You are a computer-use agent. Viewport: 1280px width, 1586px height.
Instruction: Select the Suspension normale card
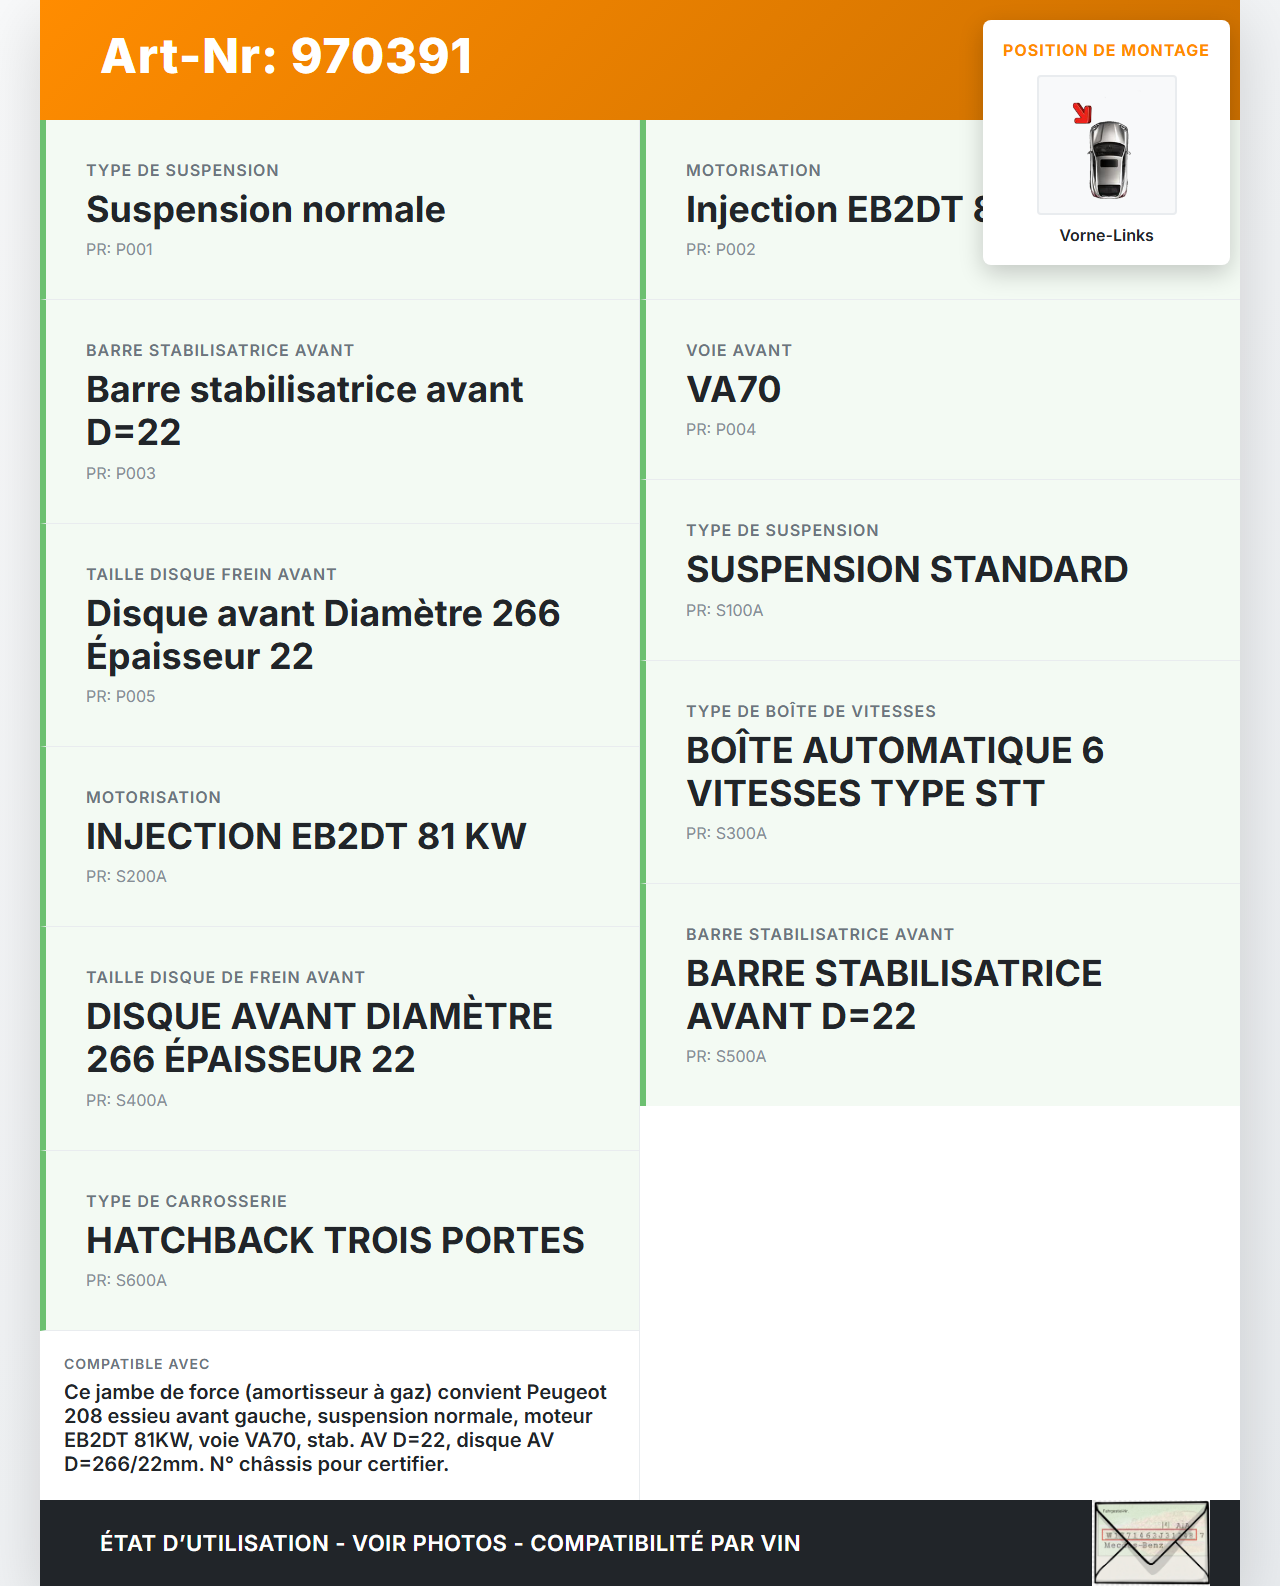click(x=340, y=210)
